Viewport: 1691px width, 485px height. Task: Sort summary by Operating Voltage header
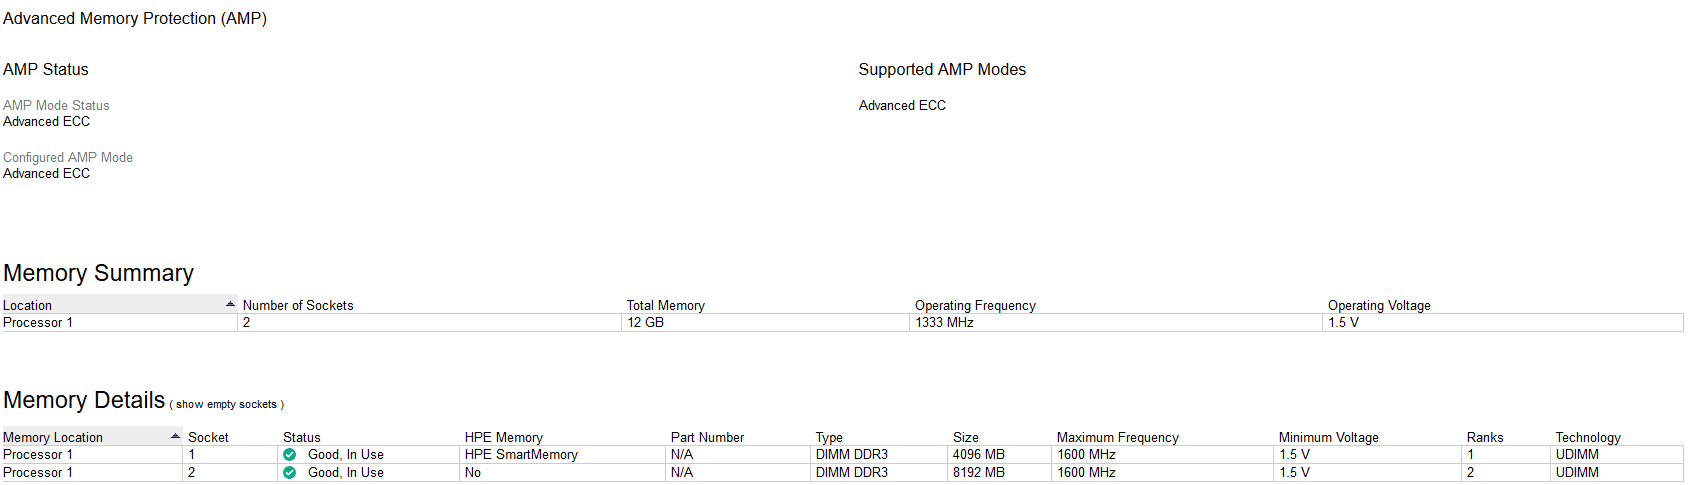click(x=1379, y=306)
